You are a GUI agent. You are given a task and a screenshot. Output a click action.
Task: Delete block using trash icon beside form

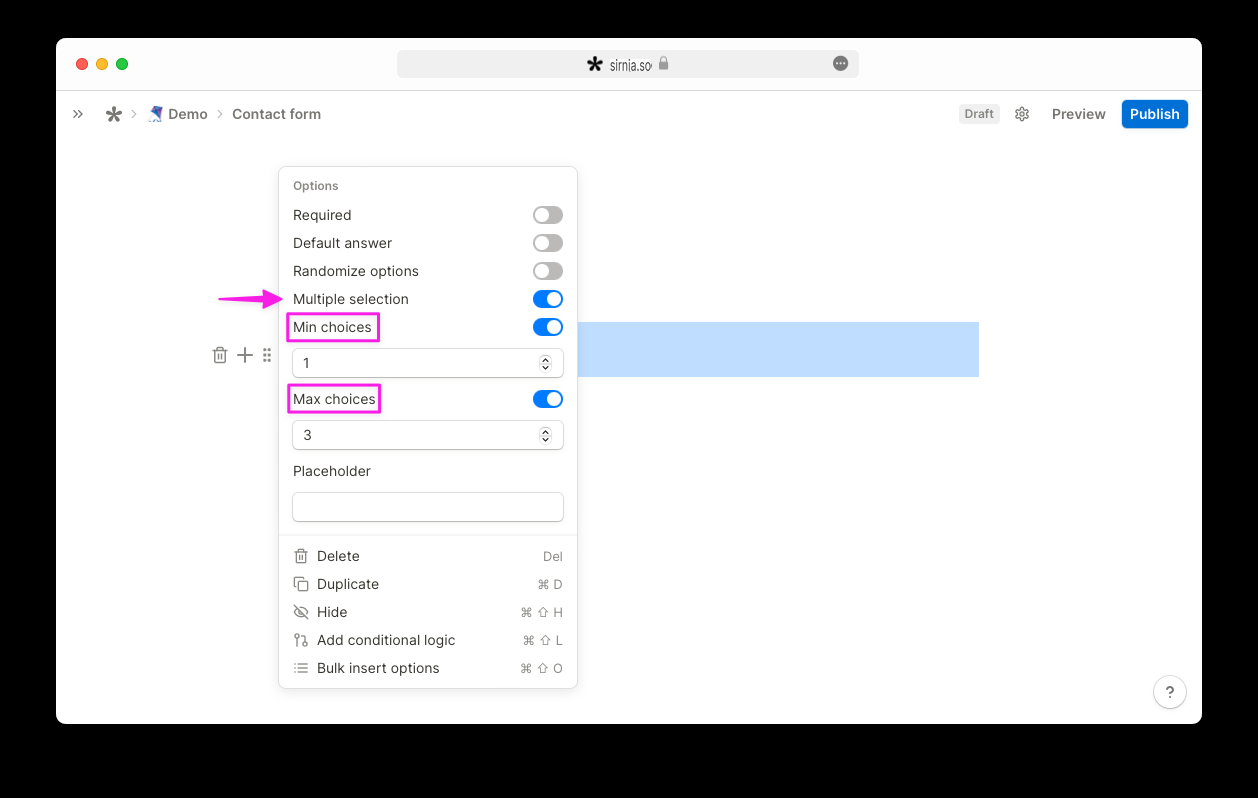click(x=220, y=355)
